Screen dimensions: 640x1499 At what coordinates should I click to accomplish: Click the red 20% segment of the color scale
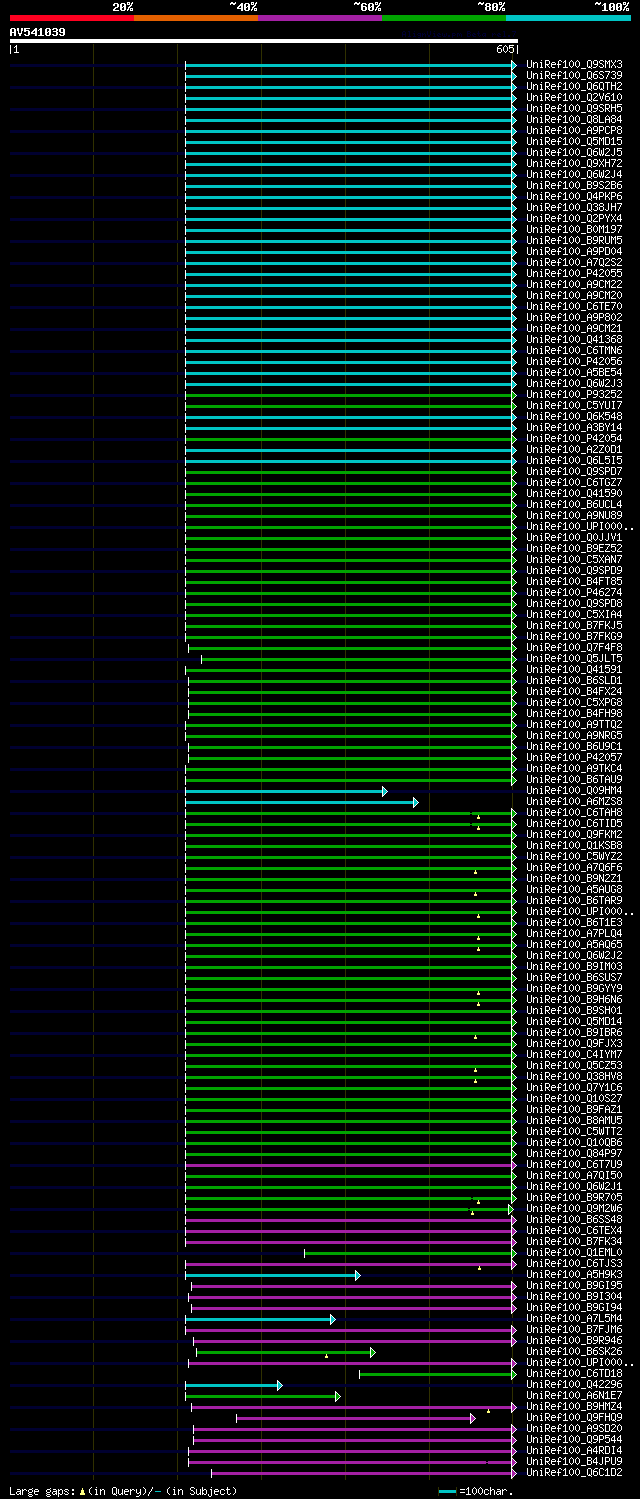click(72, 18)
